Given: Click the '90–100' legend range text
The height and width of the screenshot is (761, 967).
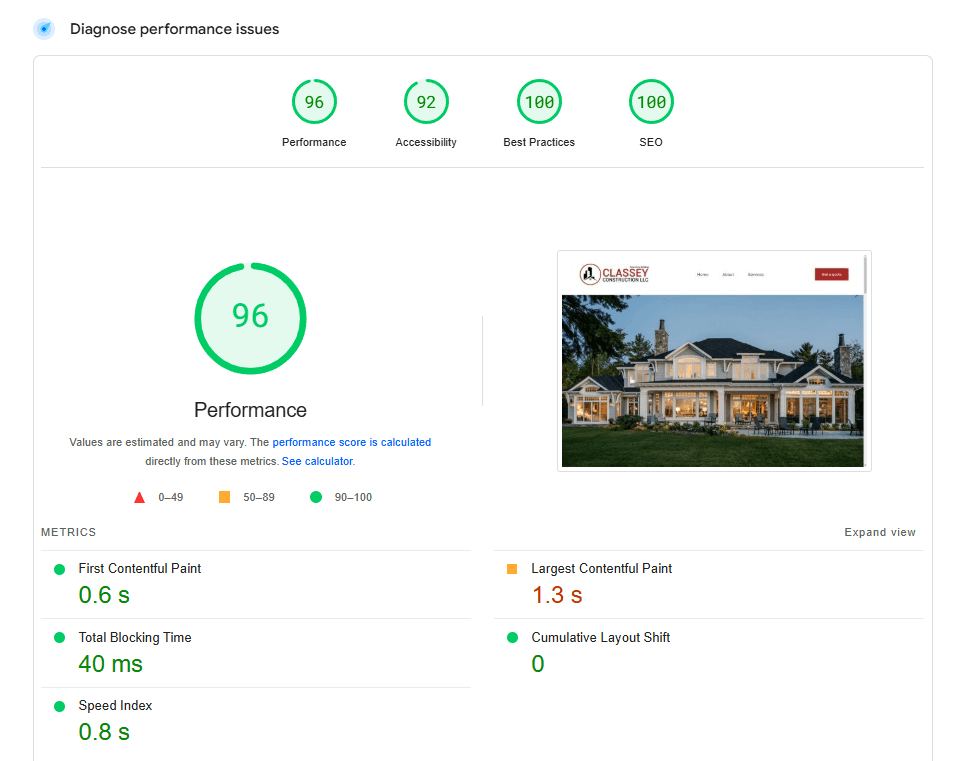Looking at the screenshot, I should [353, 497].
